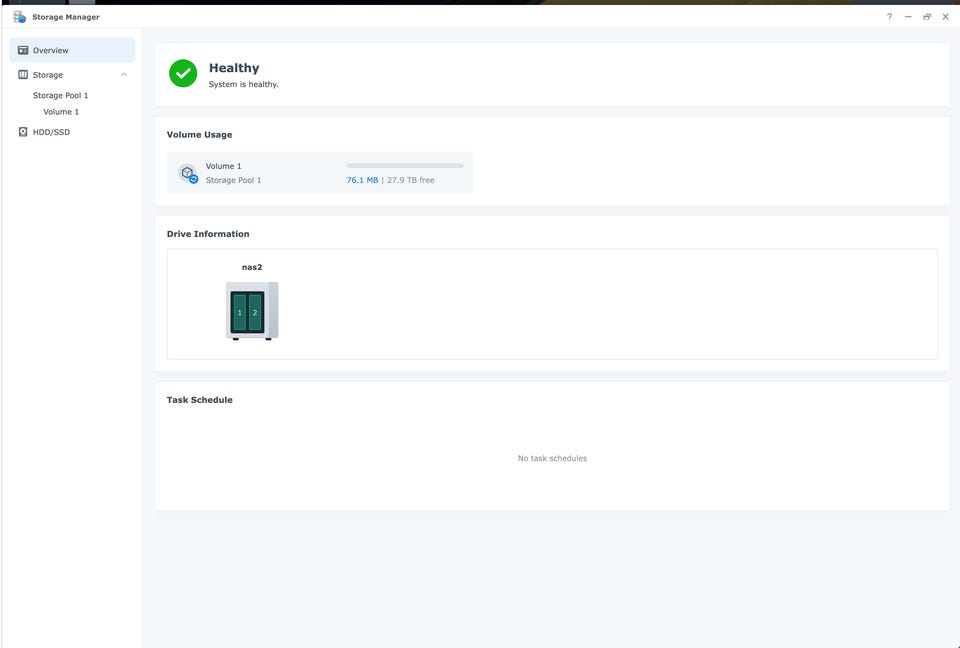Click the 'No task schedules' message
The image size is (960, 648).
(552, 458)
